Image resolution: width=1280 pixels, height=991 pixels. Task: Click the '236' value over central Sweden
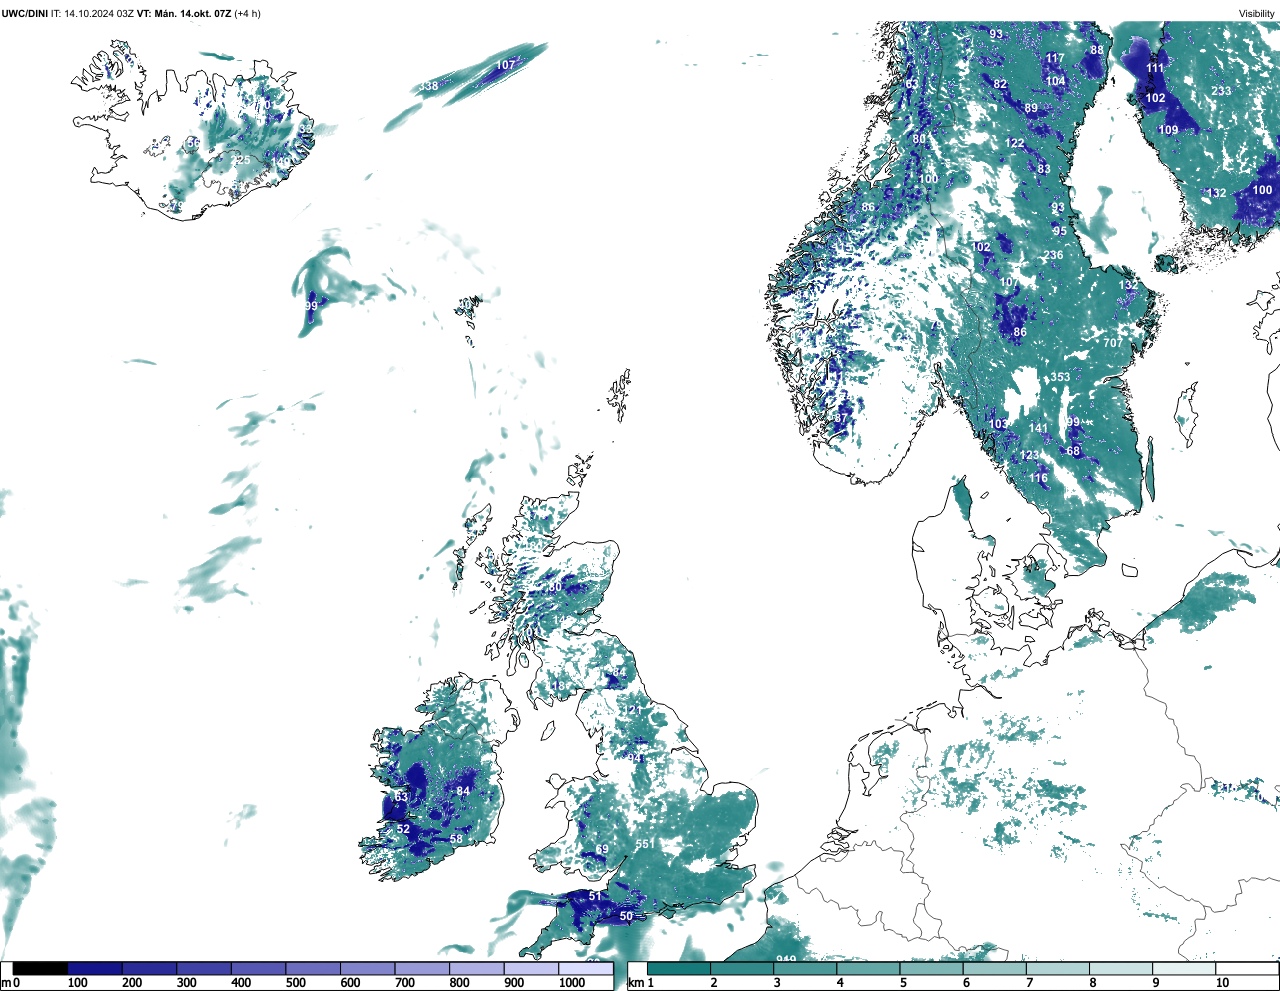click(x=1053, y=255)
